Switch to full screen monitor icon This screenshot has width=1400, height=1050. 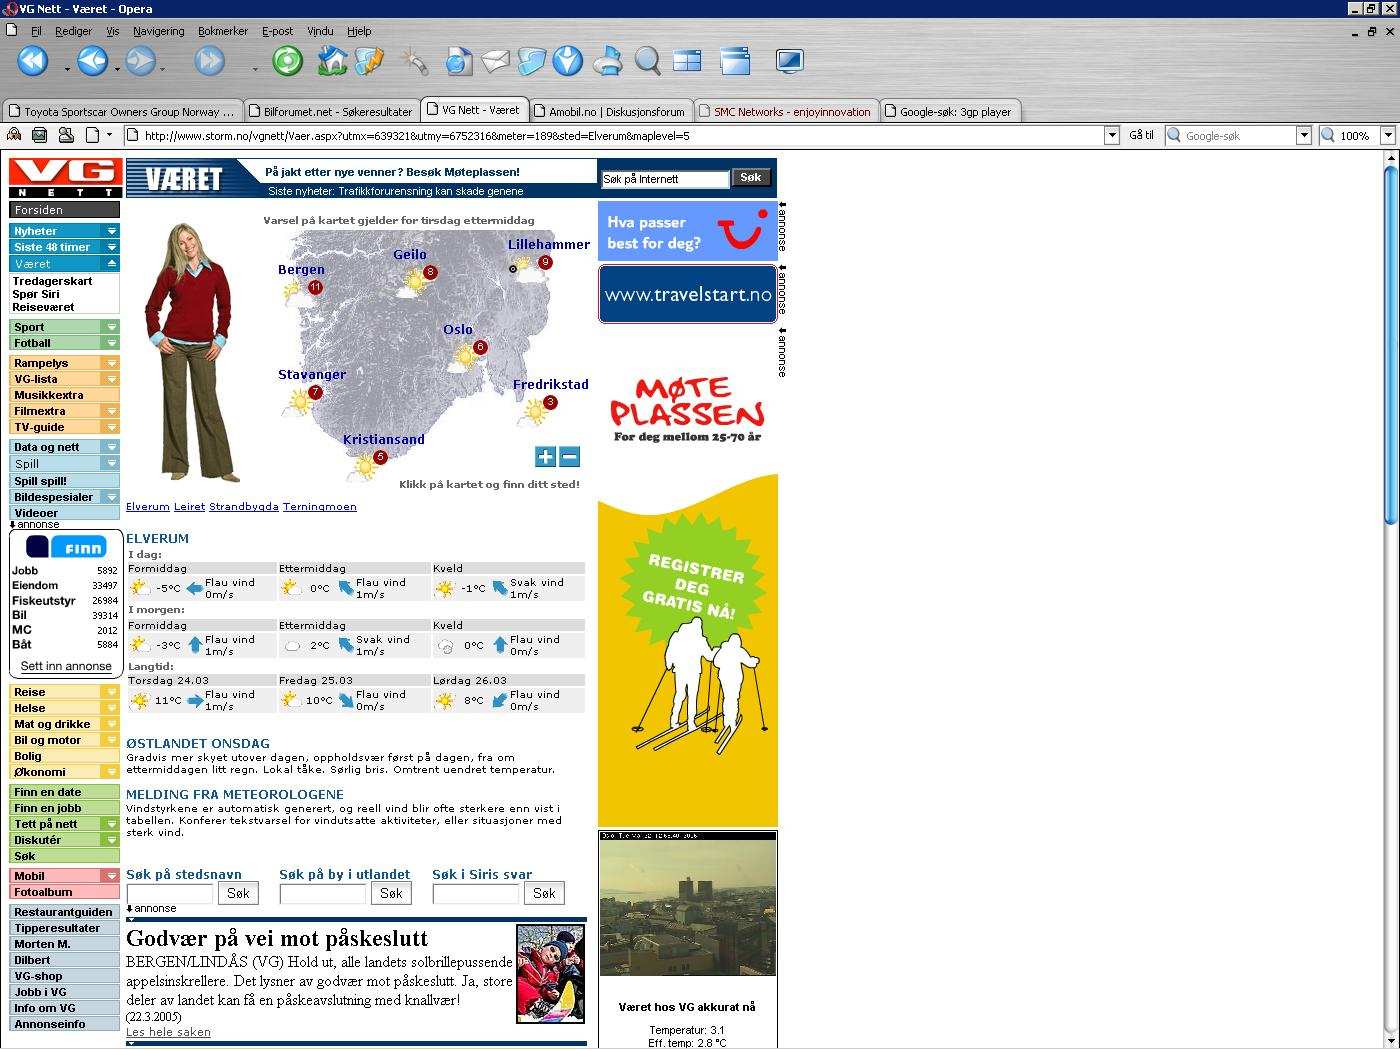(789, 62)
